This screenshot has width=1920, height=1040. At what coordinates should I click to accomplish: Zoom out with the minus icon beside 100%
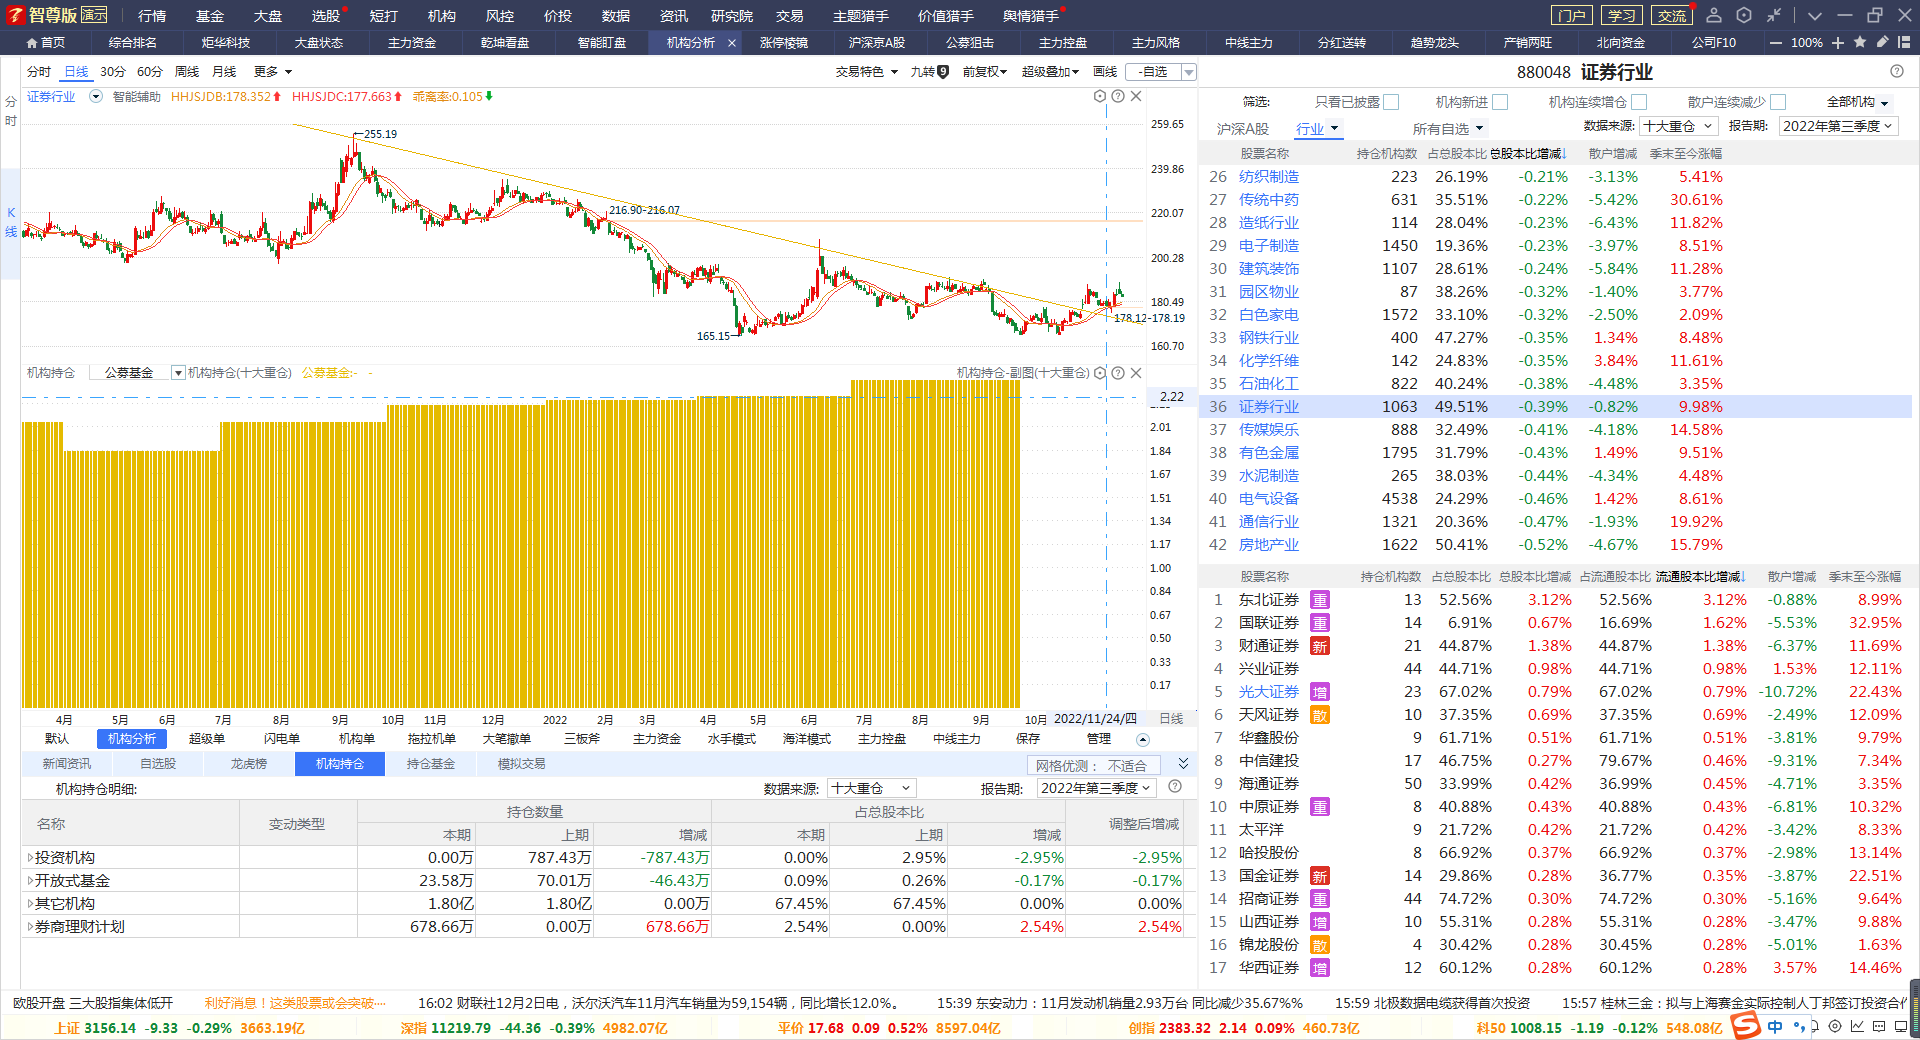[1776, 43]
